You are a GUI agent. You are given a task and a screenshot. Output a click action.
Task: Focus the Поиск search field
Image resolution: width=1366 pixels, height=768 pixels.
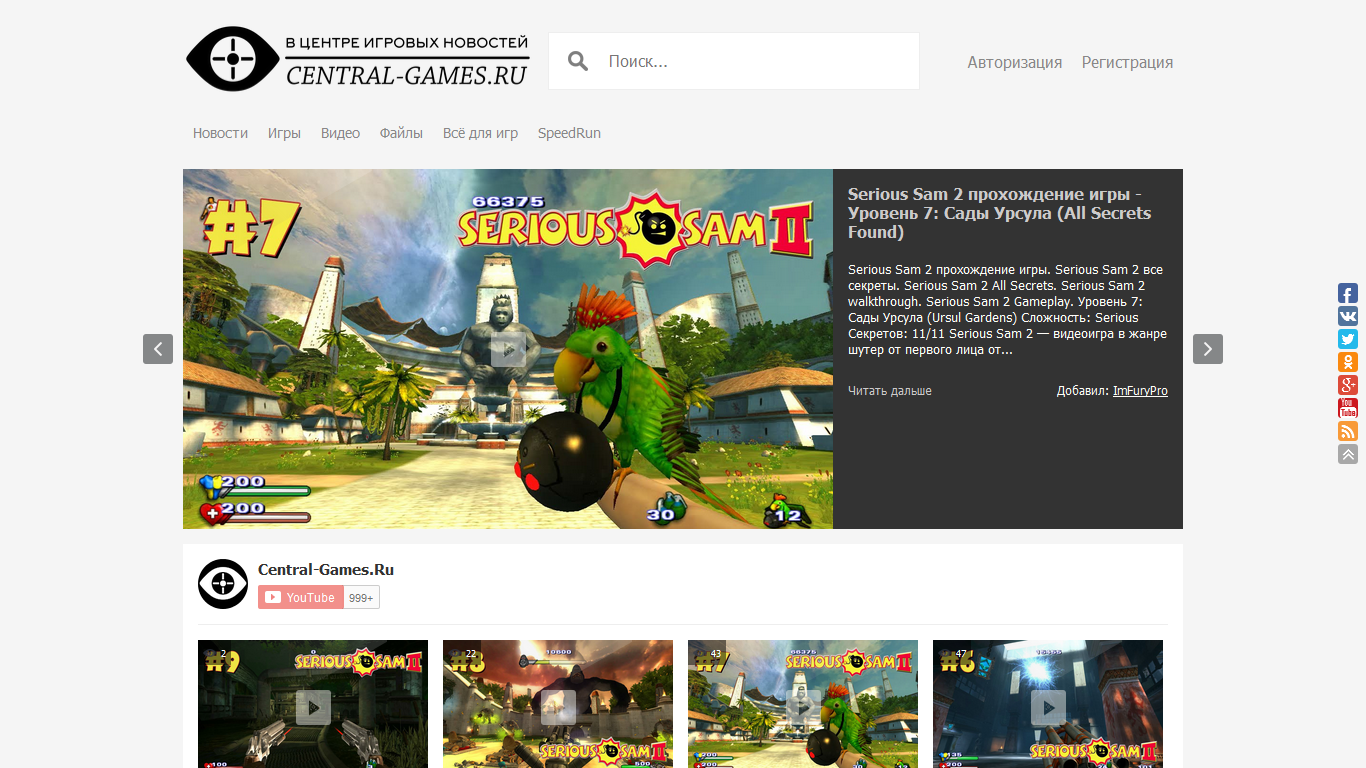tap(734, 61)
